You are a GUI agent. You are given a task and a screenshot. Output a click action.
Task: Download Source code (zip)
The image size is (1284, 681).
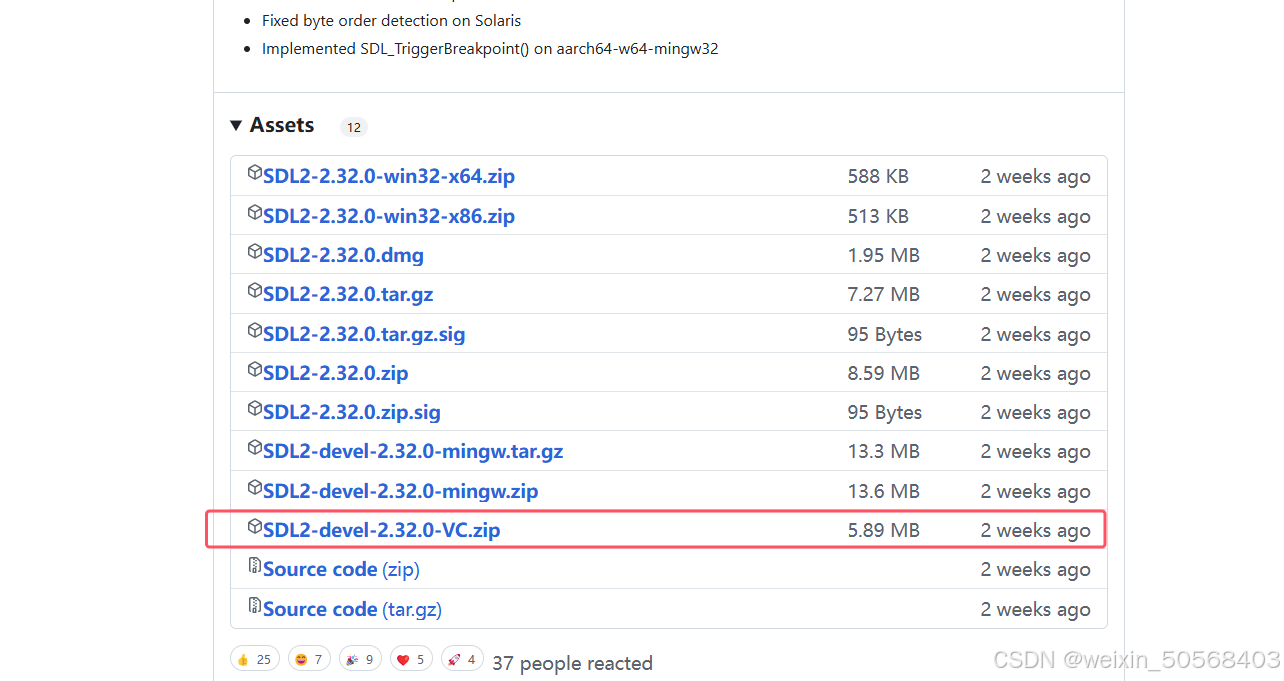click(x=341, y=569)
